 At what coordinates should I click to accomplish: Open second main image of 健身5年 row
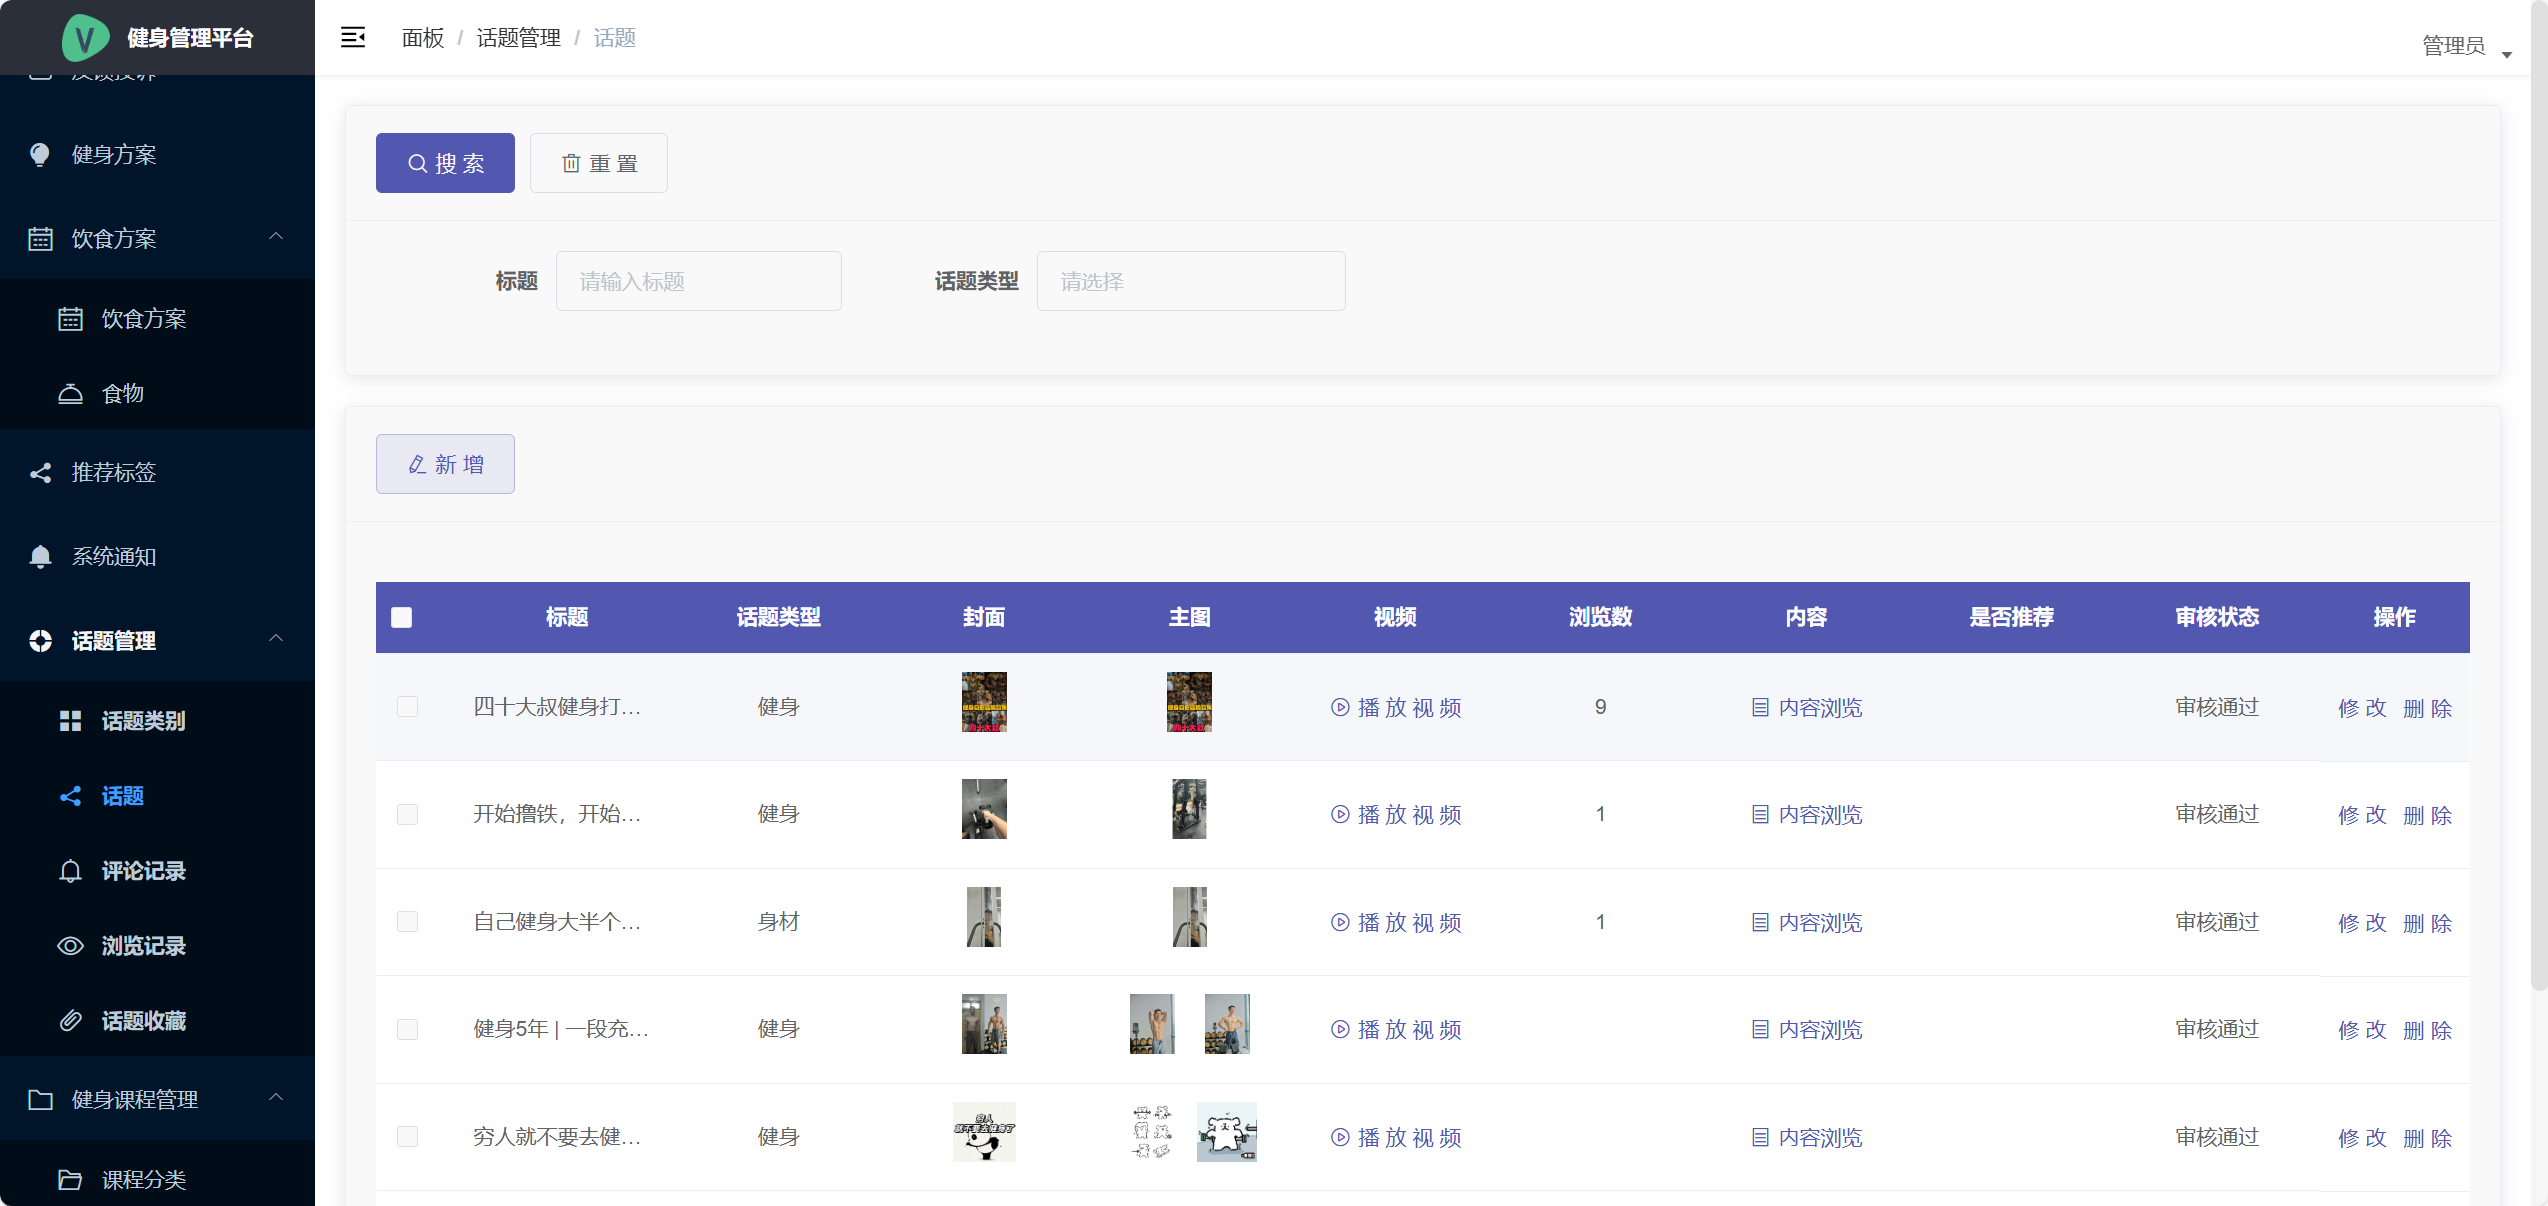1227,1024
